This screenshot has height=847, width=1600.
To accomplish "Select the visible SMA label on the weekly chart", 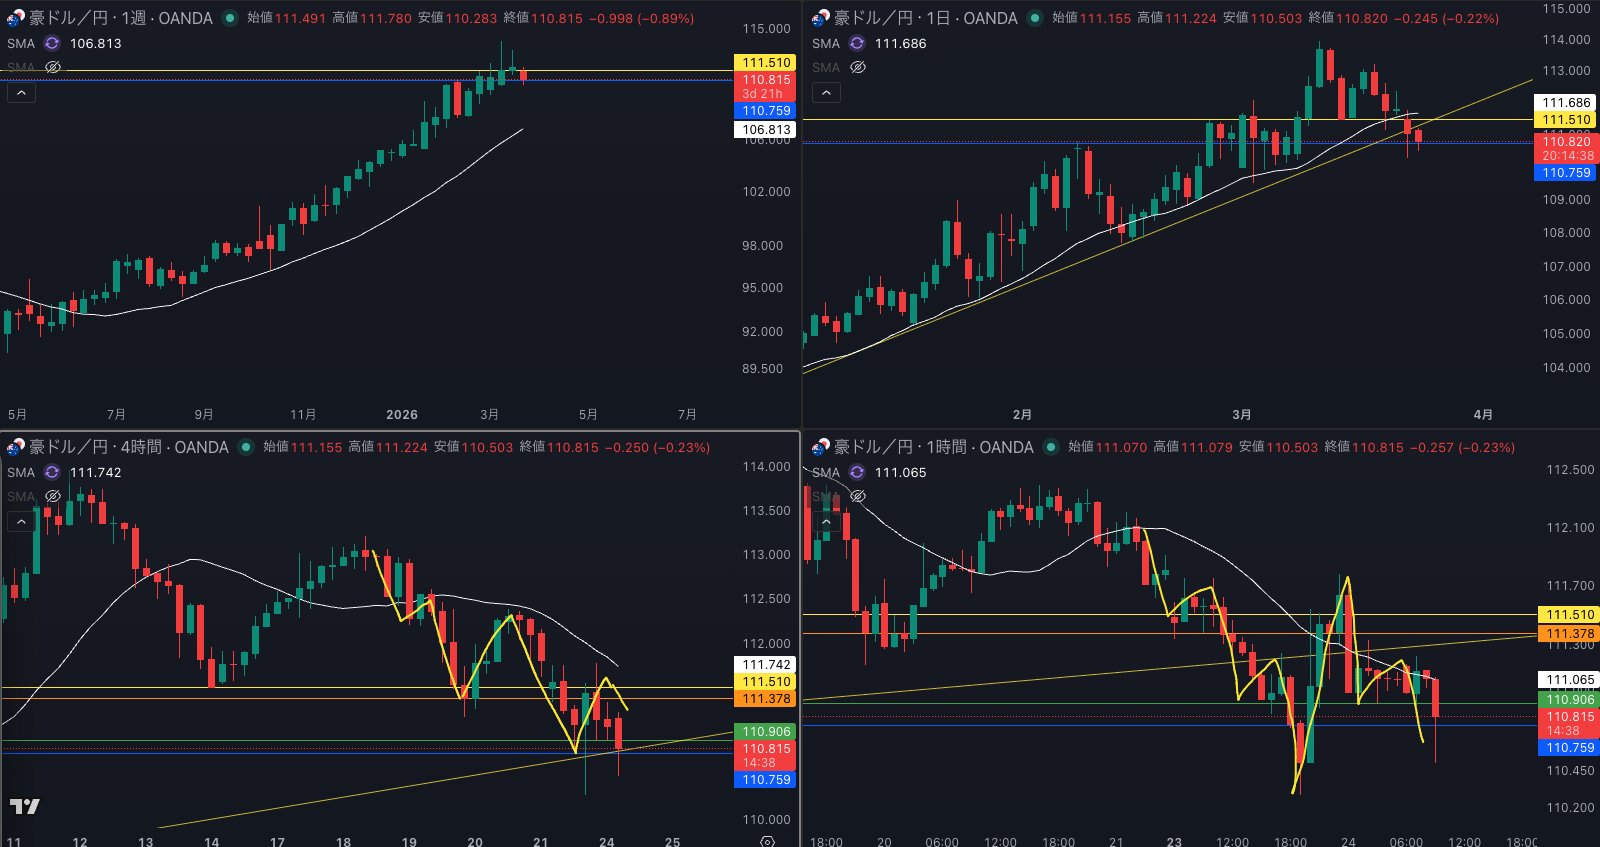I will (21, 43).
